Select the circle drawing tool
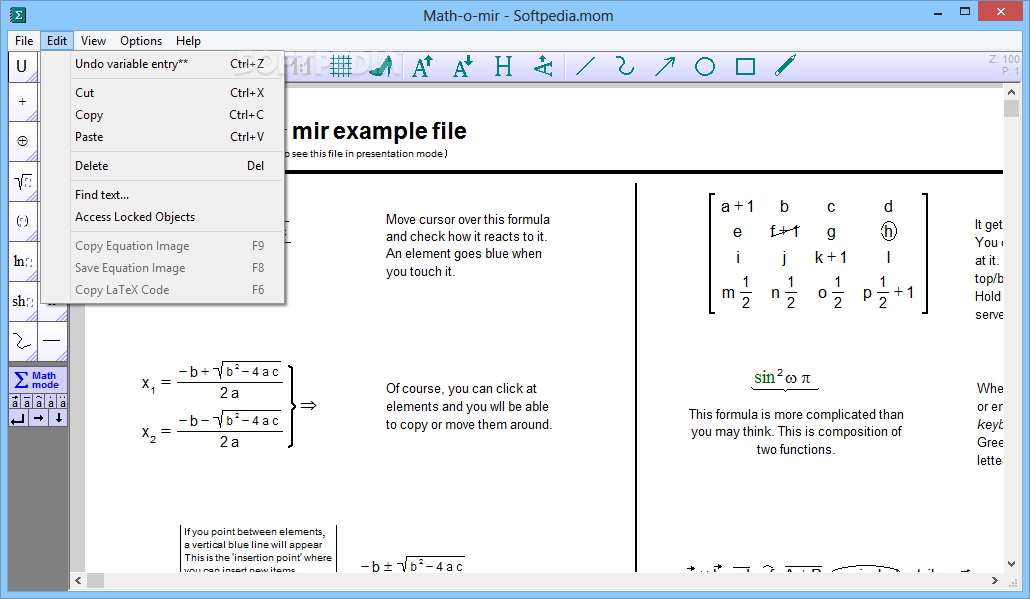1030x599 pixels. tap(705, 66)
